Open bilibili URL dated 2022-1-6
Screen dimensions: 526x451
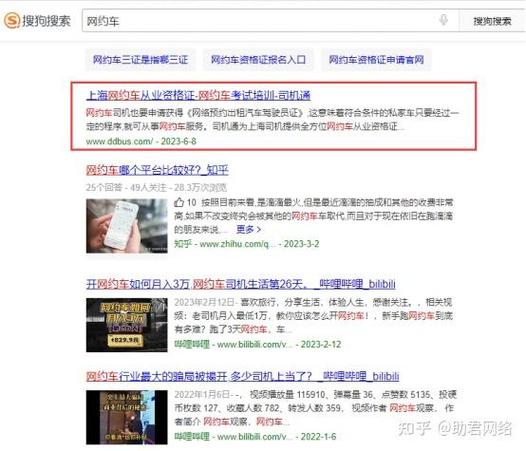255,437
